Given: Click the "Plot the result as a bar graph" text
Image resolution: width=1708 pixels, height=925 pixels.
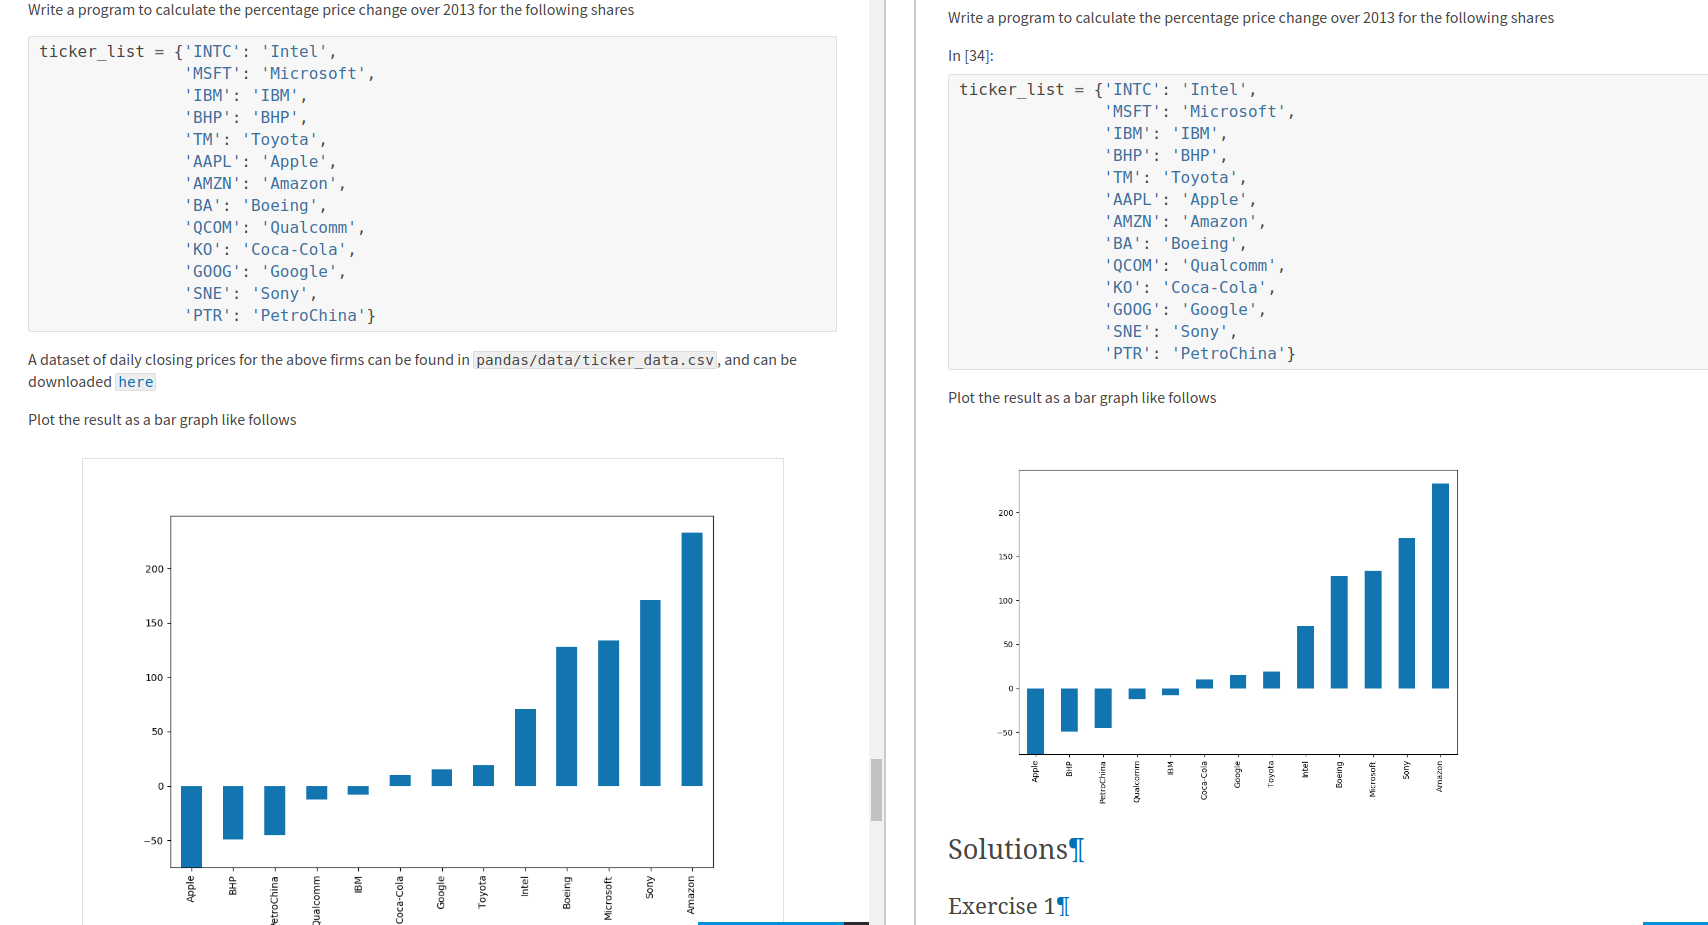Looking at the screenshot, I should [x=161, y=419].
